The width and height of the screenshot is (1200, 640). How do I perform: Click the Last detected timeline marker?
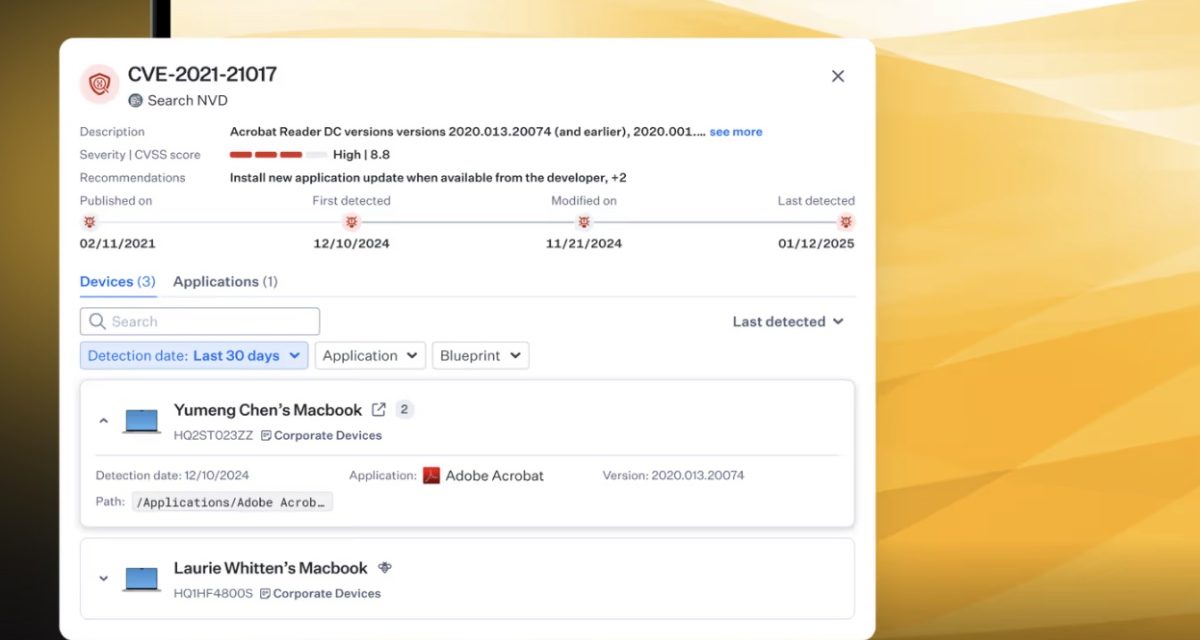846,222
